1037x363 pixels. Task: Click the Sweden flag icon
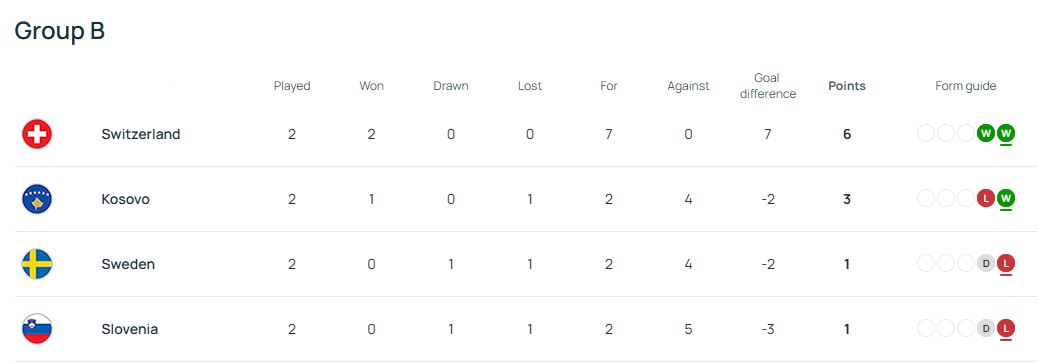(x=37, y=264)
